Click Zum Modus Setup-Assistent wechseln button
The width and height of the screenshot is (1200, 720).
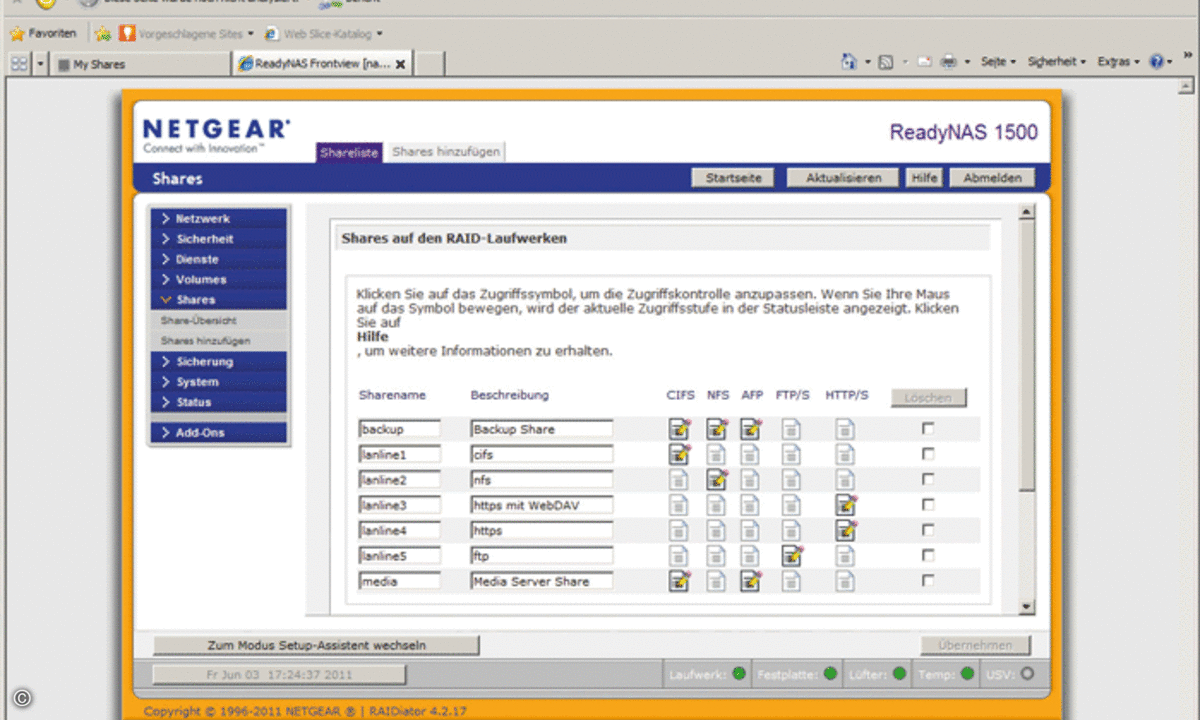[x=316, y=646]
